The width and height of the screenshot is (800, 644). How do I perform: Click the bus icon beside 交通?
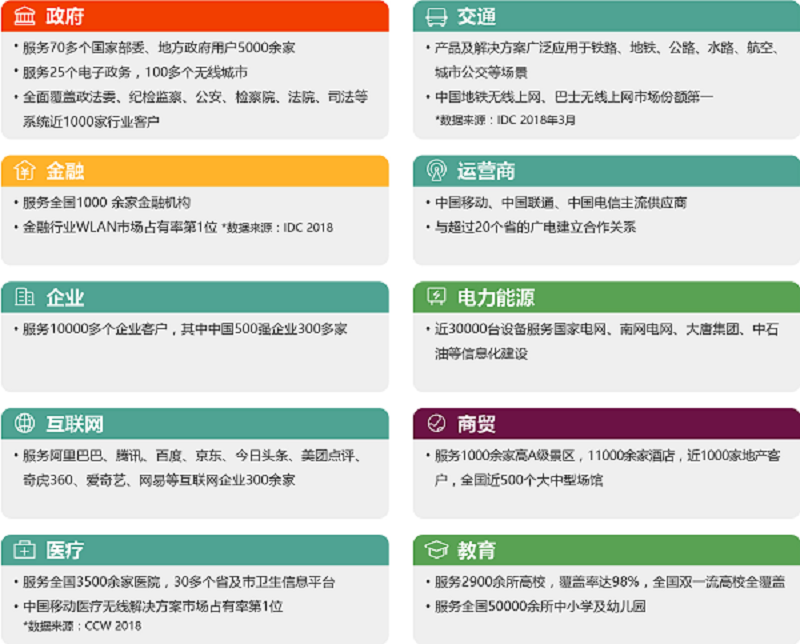tap(436, 17)
